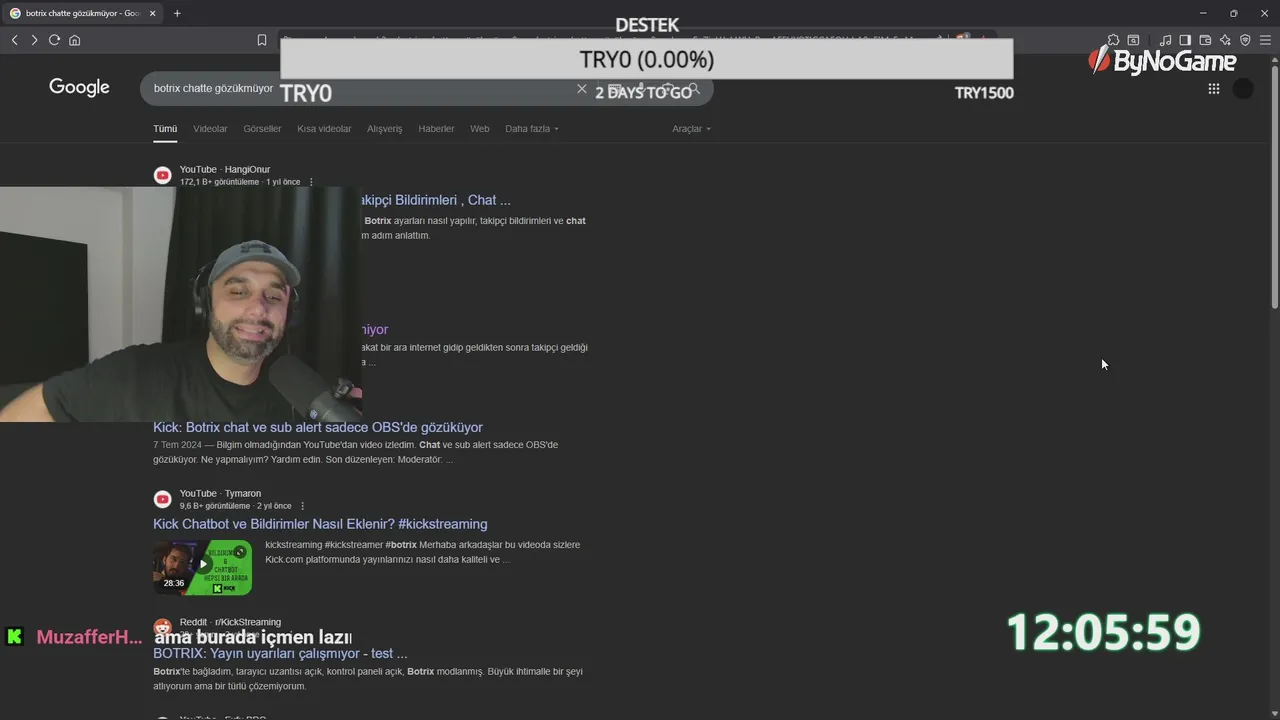
Task: Open three-dot menu next to Tymaron result
Action: click(302, 506)
